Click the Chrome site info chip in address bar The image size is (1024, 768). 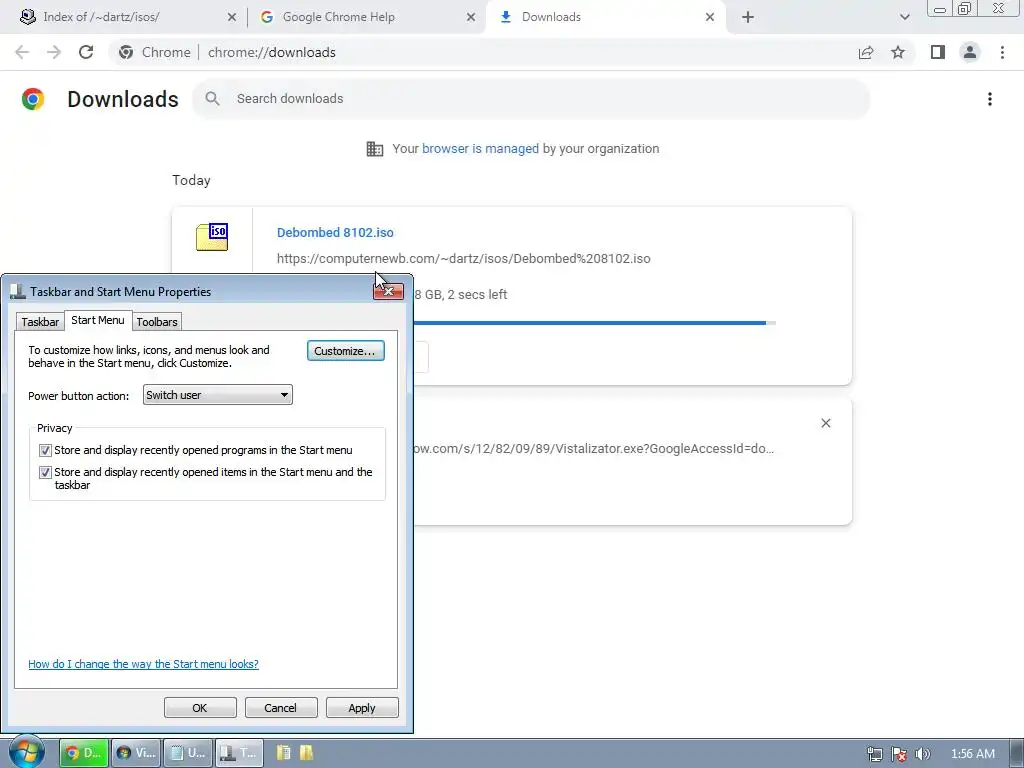coord(156,52)
